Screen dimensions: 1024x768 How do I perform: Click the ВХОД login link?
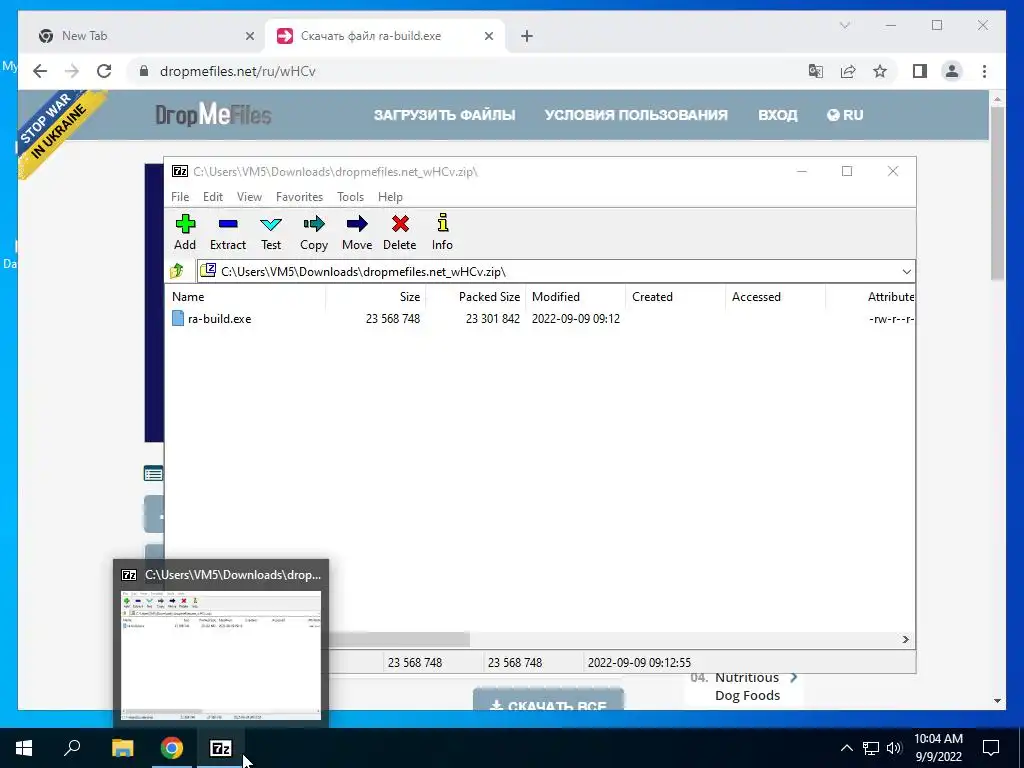[777, 115]
